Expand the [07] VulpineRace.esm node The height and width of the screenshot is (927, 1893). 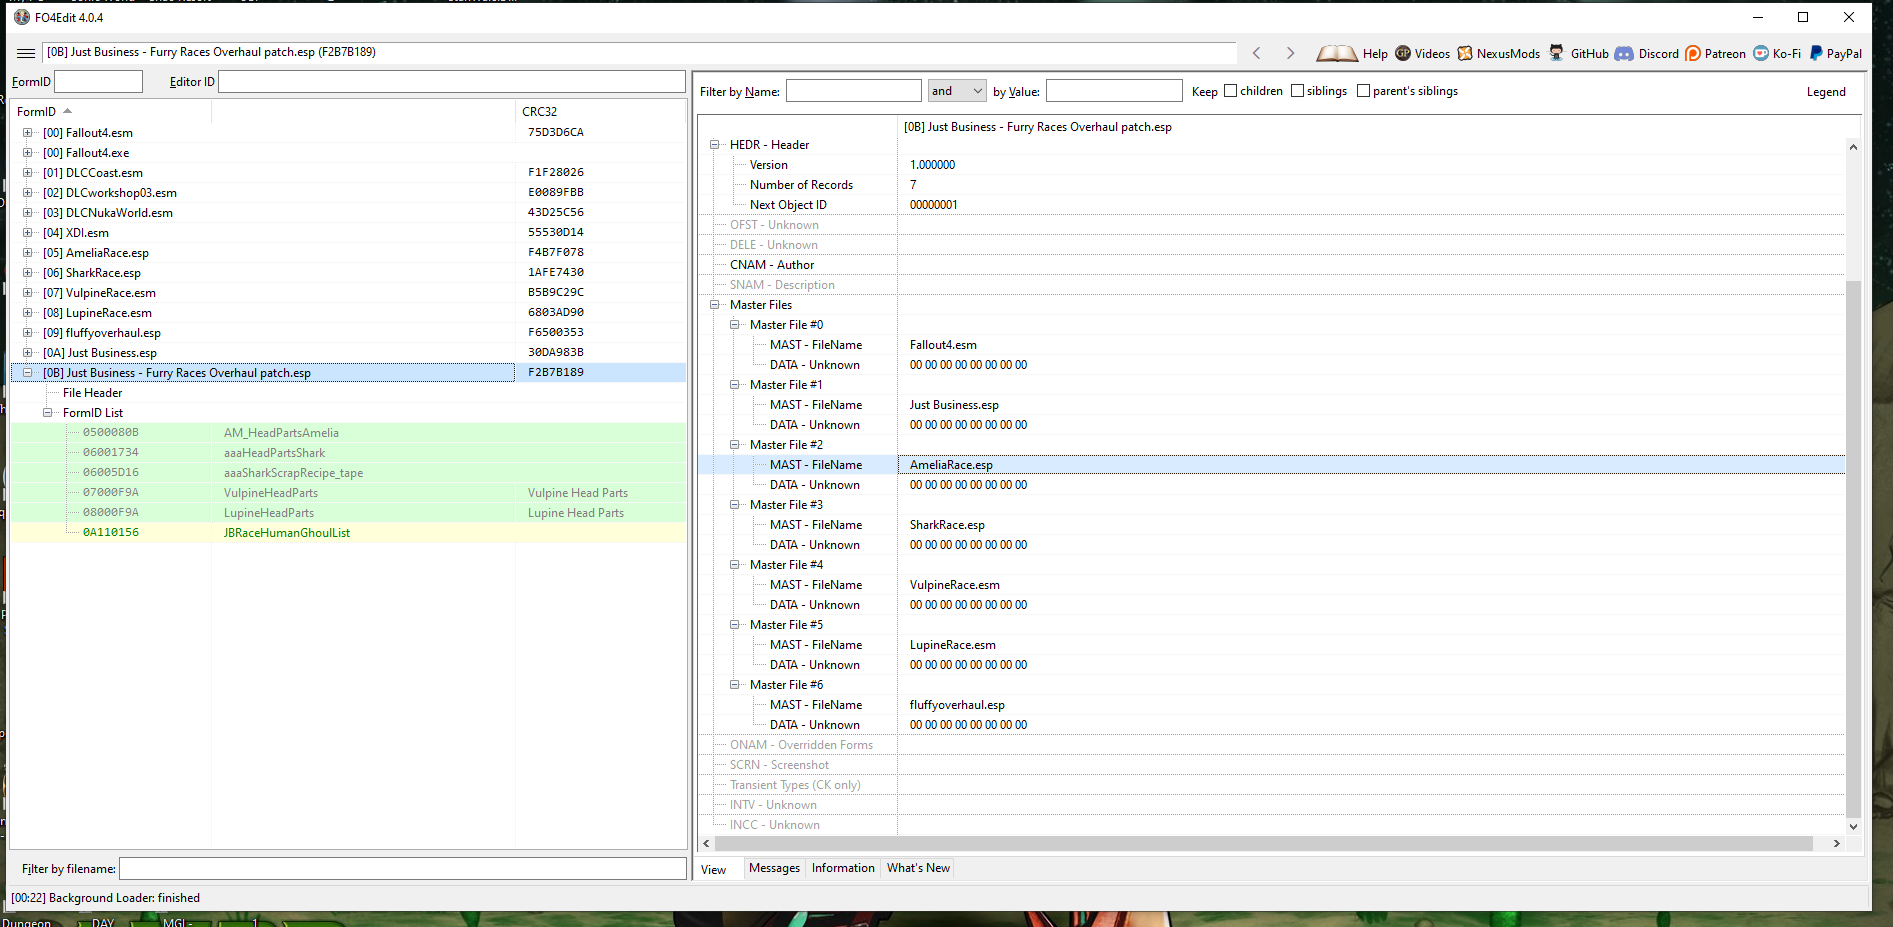(x=27, y=292)
